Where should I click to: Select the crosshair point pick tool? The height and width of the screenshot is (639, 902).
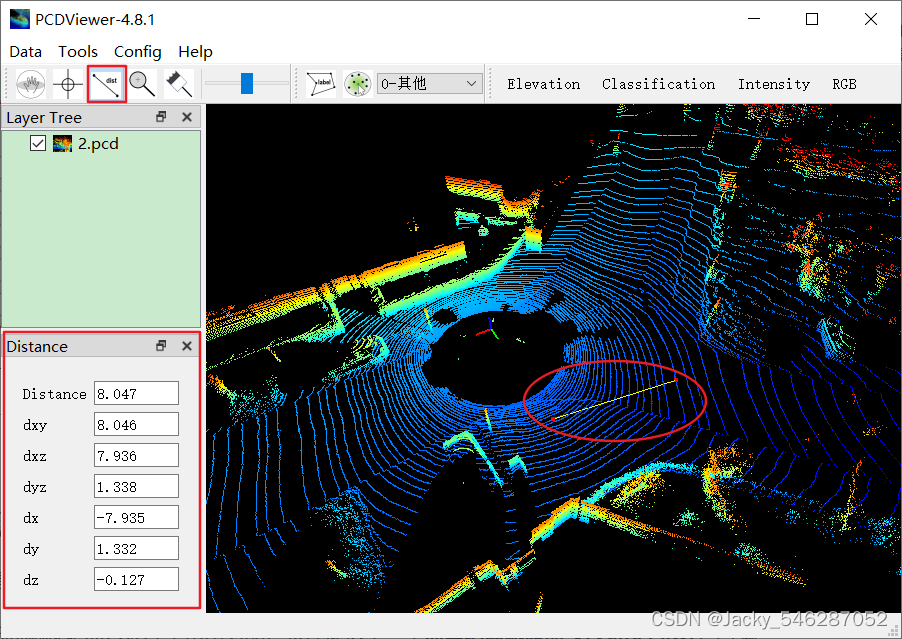pos(68,84)
